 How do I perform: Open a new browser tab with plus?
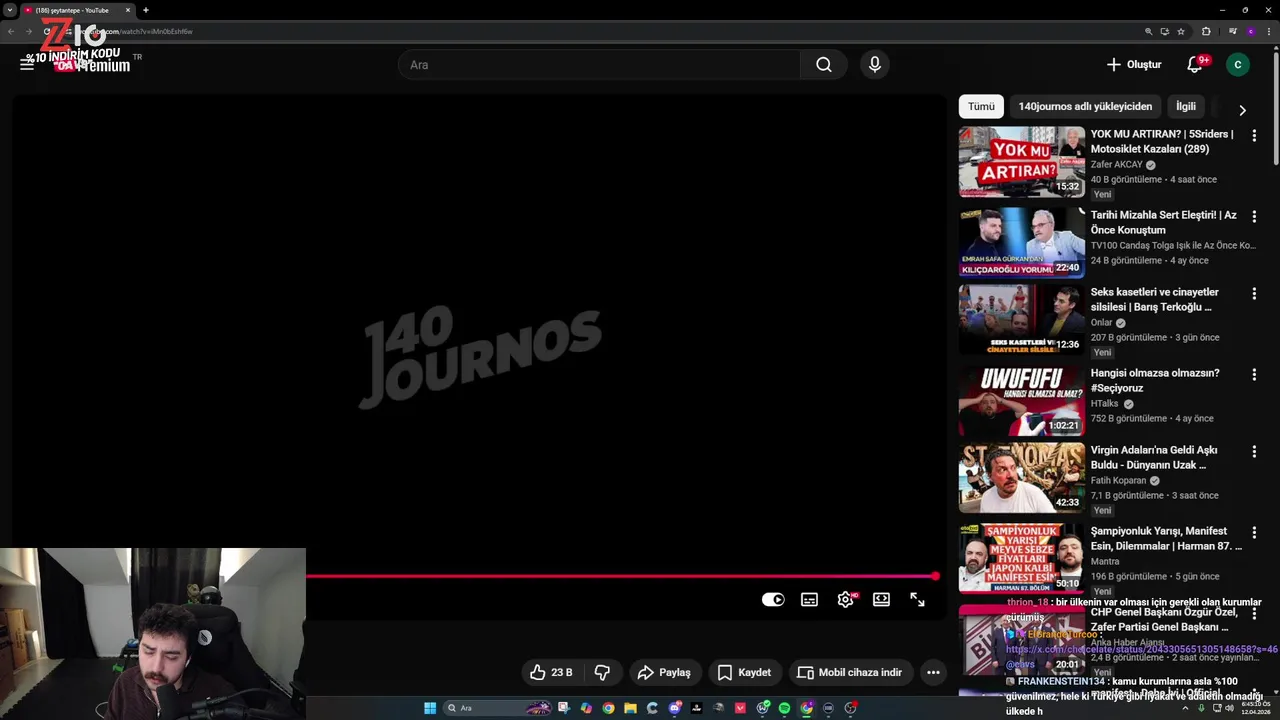pos(145,10)
